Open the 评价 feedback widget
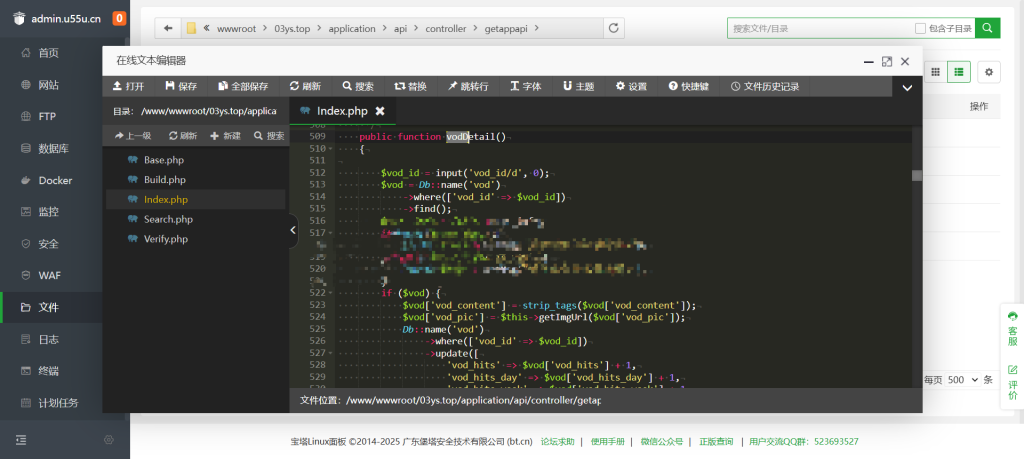This screenshot has width=1024, height=459. pyautogui.click(x=1012, y=383)
